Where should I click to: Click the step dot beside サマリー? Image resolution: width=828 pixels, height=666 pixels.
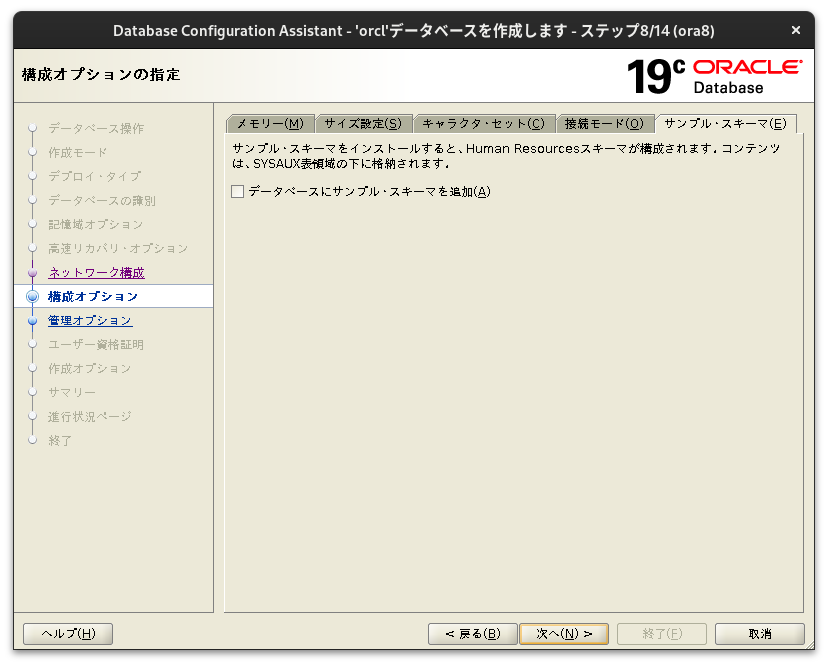(33, 392)
